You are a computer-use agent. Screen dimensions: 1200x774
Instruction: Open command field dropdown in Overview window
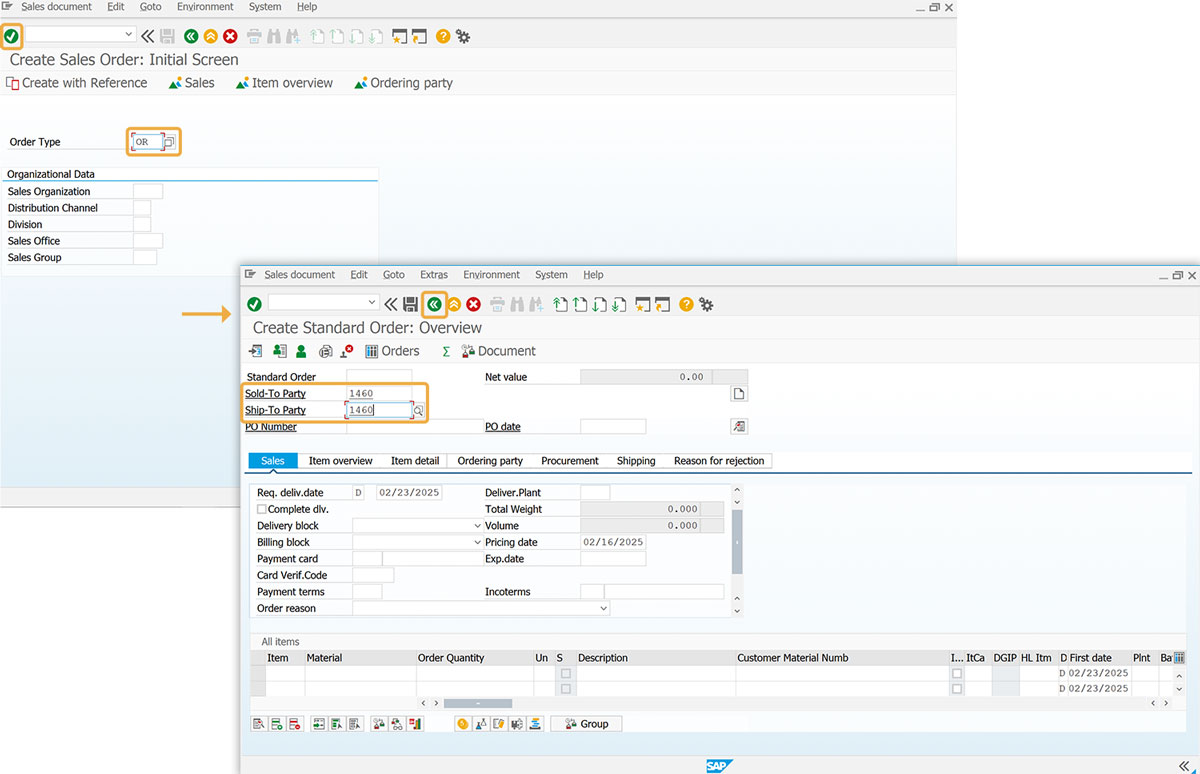tap(372, 302)
